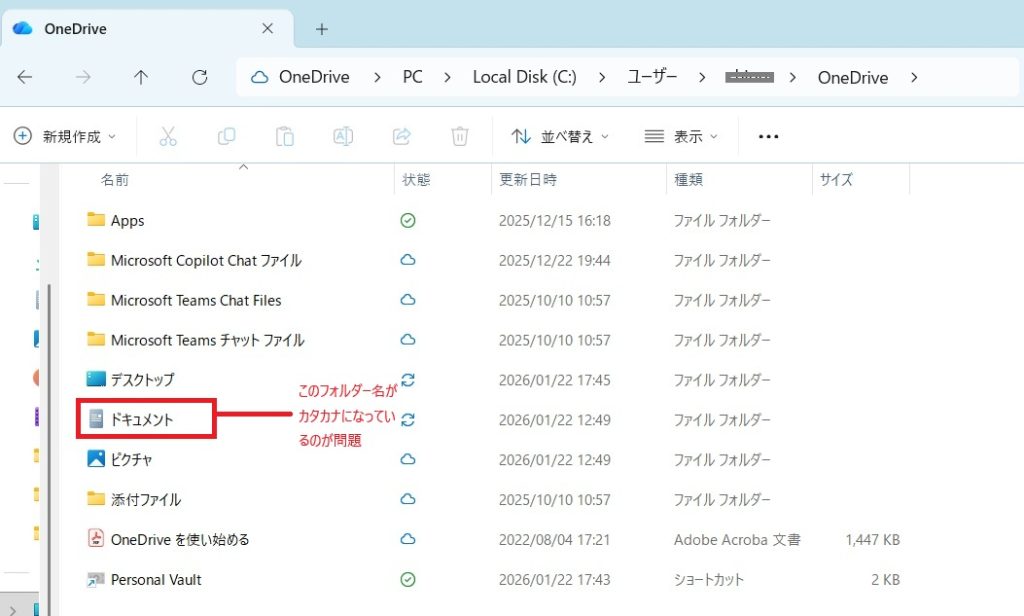Click the Copy icon in toolbar
The width and height of the screenshot is (1024, 616).
[227, 136]
